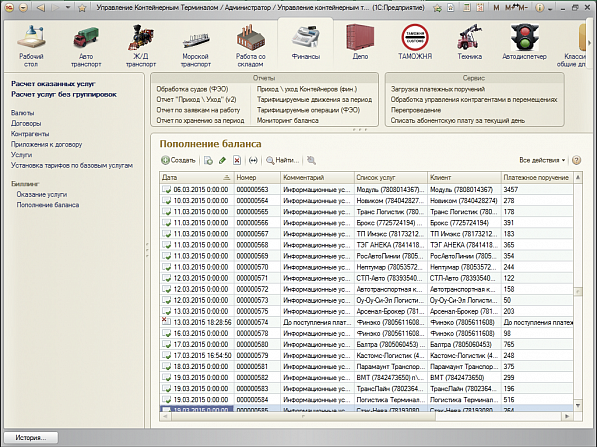Screen dimensions: 597x447
Task: Click the Платежное поручение column header
Action: 537,177
